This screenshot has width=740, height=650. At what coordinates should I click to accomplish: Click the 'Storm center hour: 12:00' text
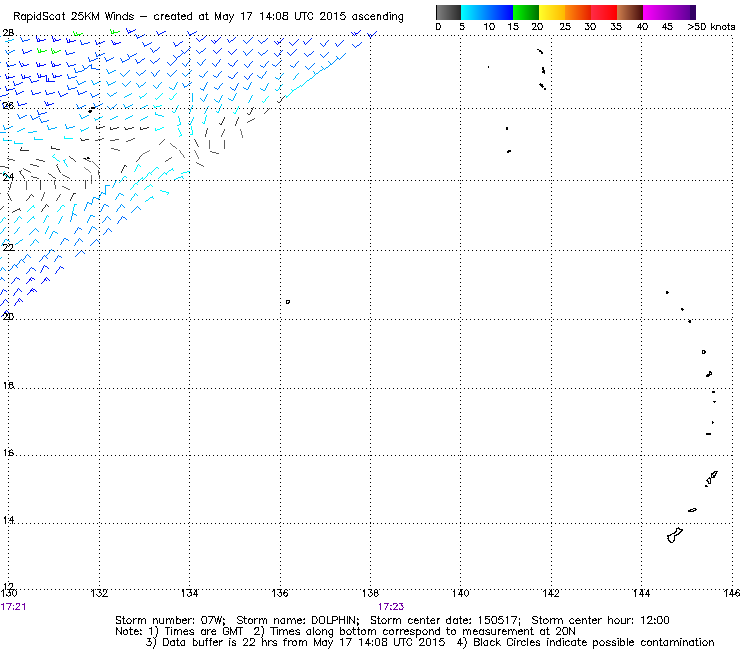pyautogui.click(x=600, y=620)
